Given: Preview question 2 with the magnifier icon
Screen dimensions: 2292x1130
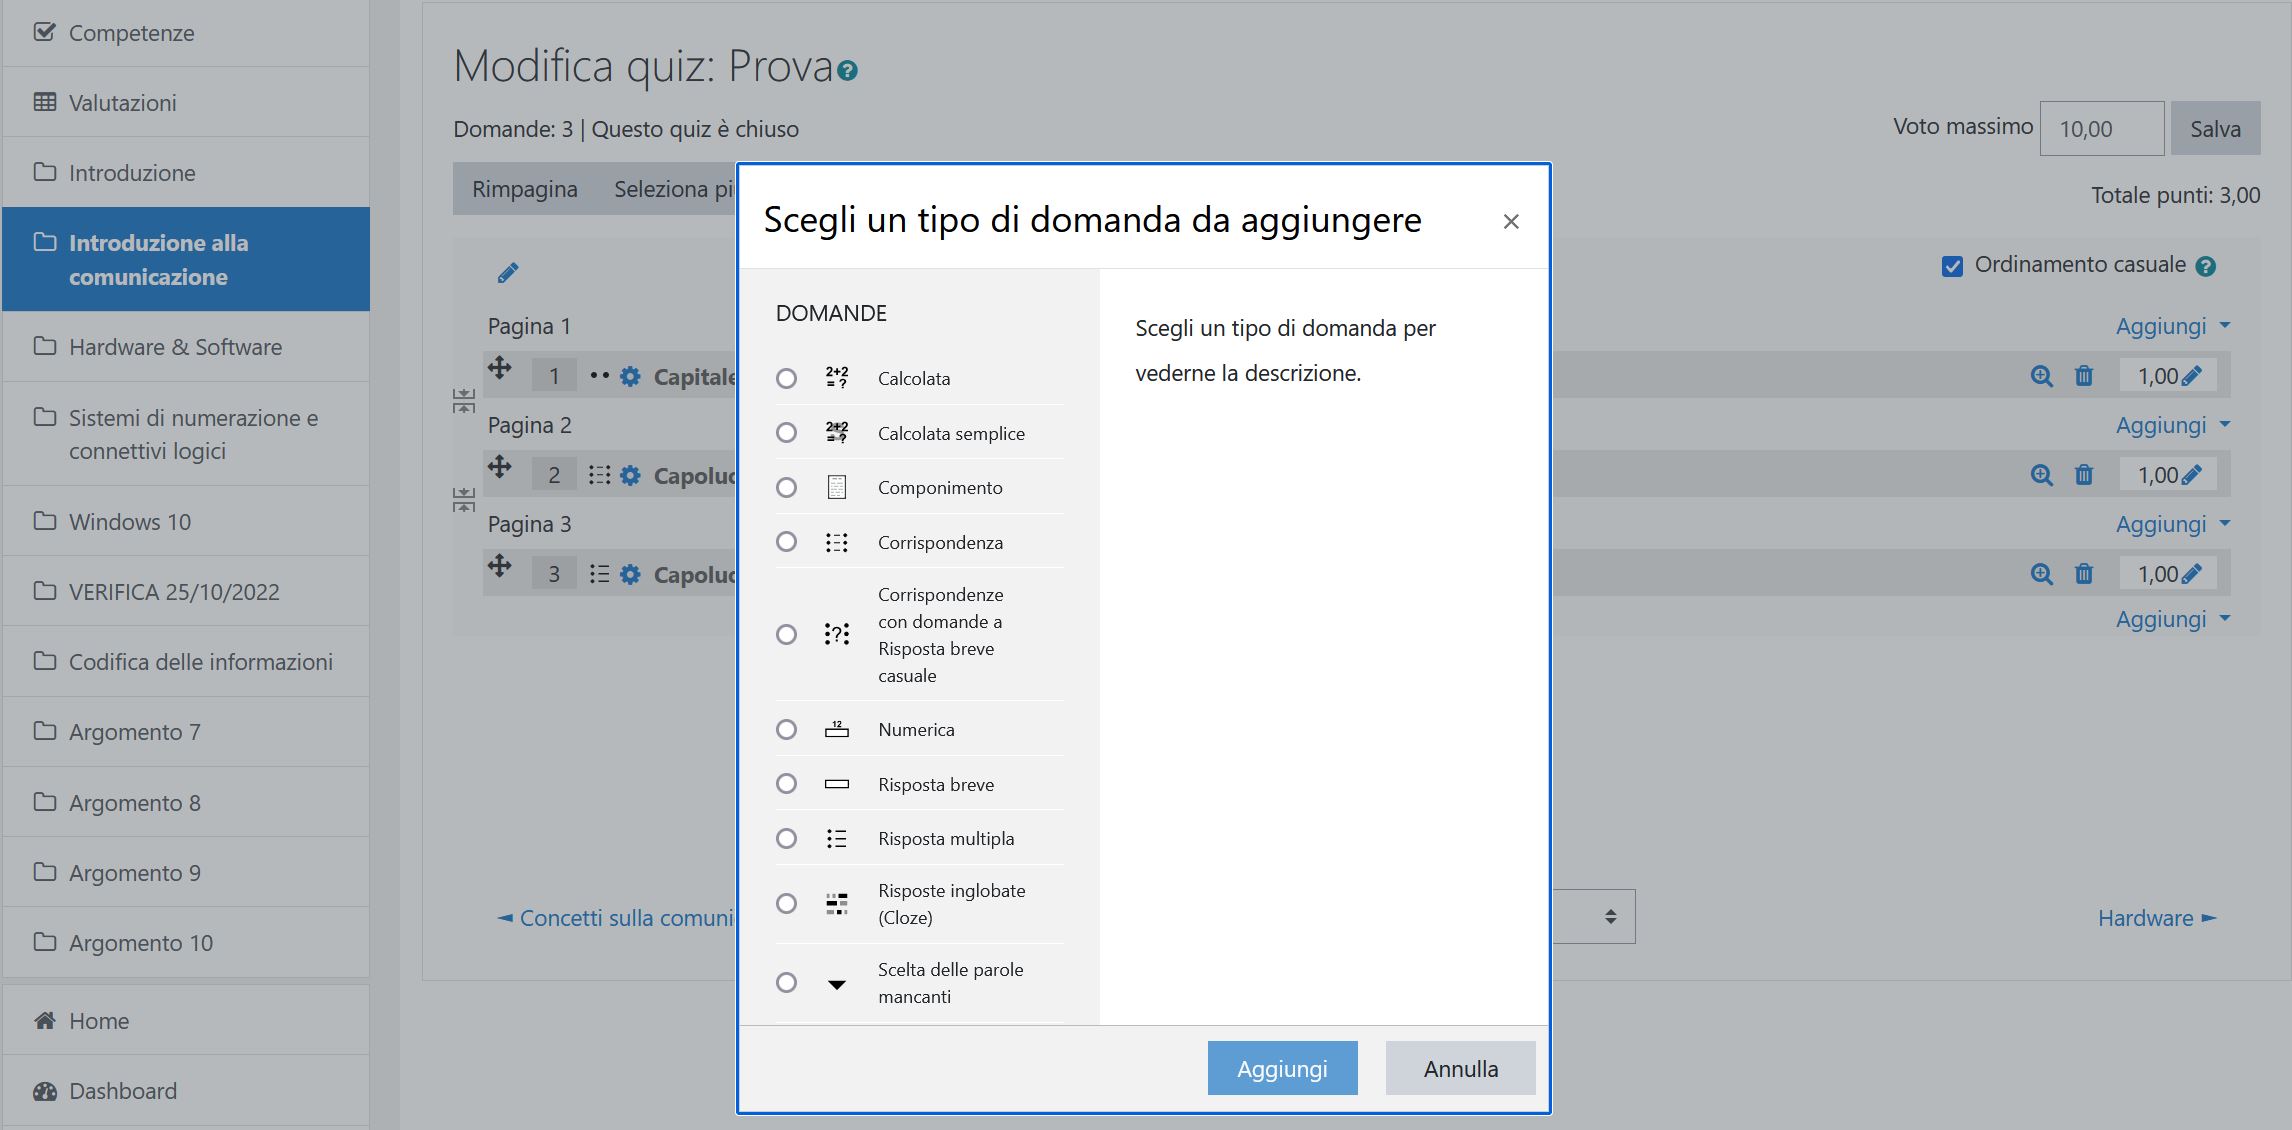Looking at the screenshot, I should pyautogui.click(x=2041, y=475).
